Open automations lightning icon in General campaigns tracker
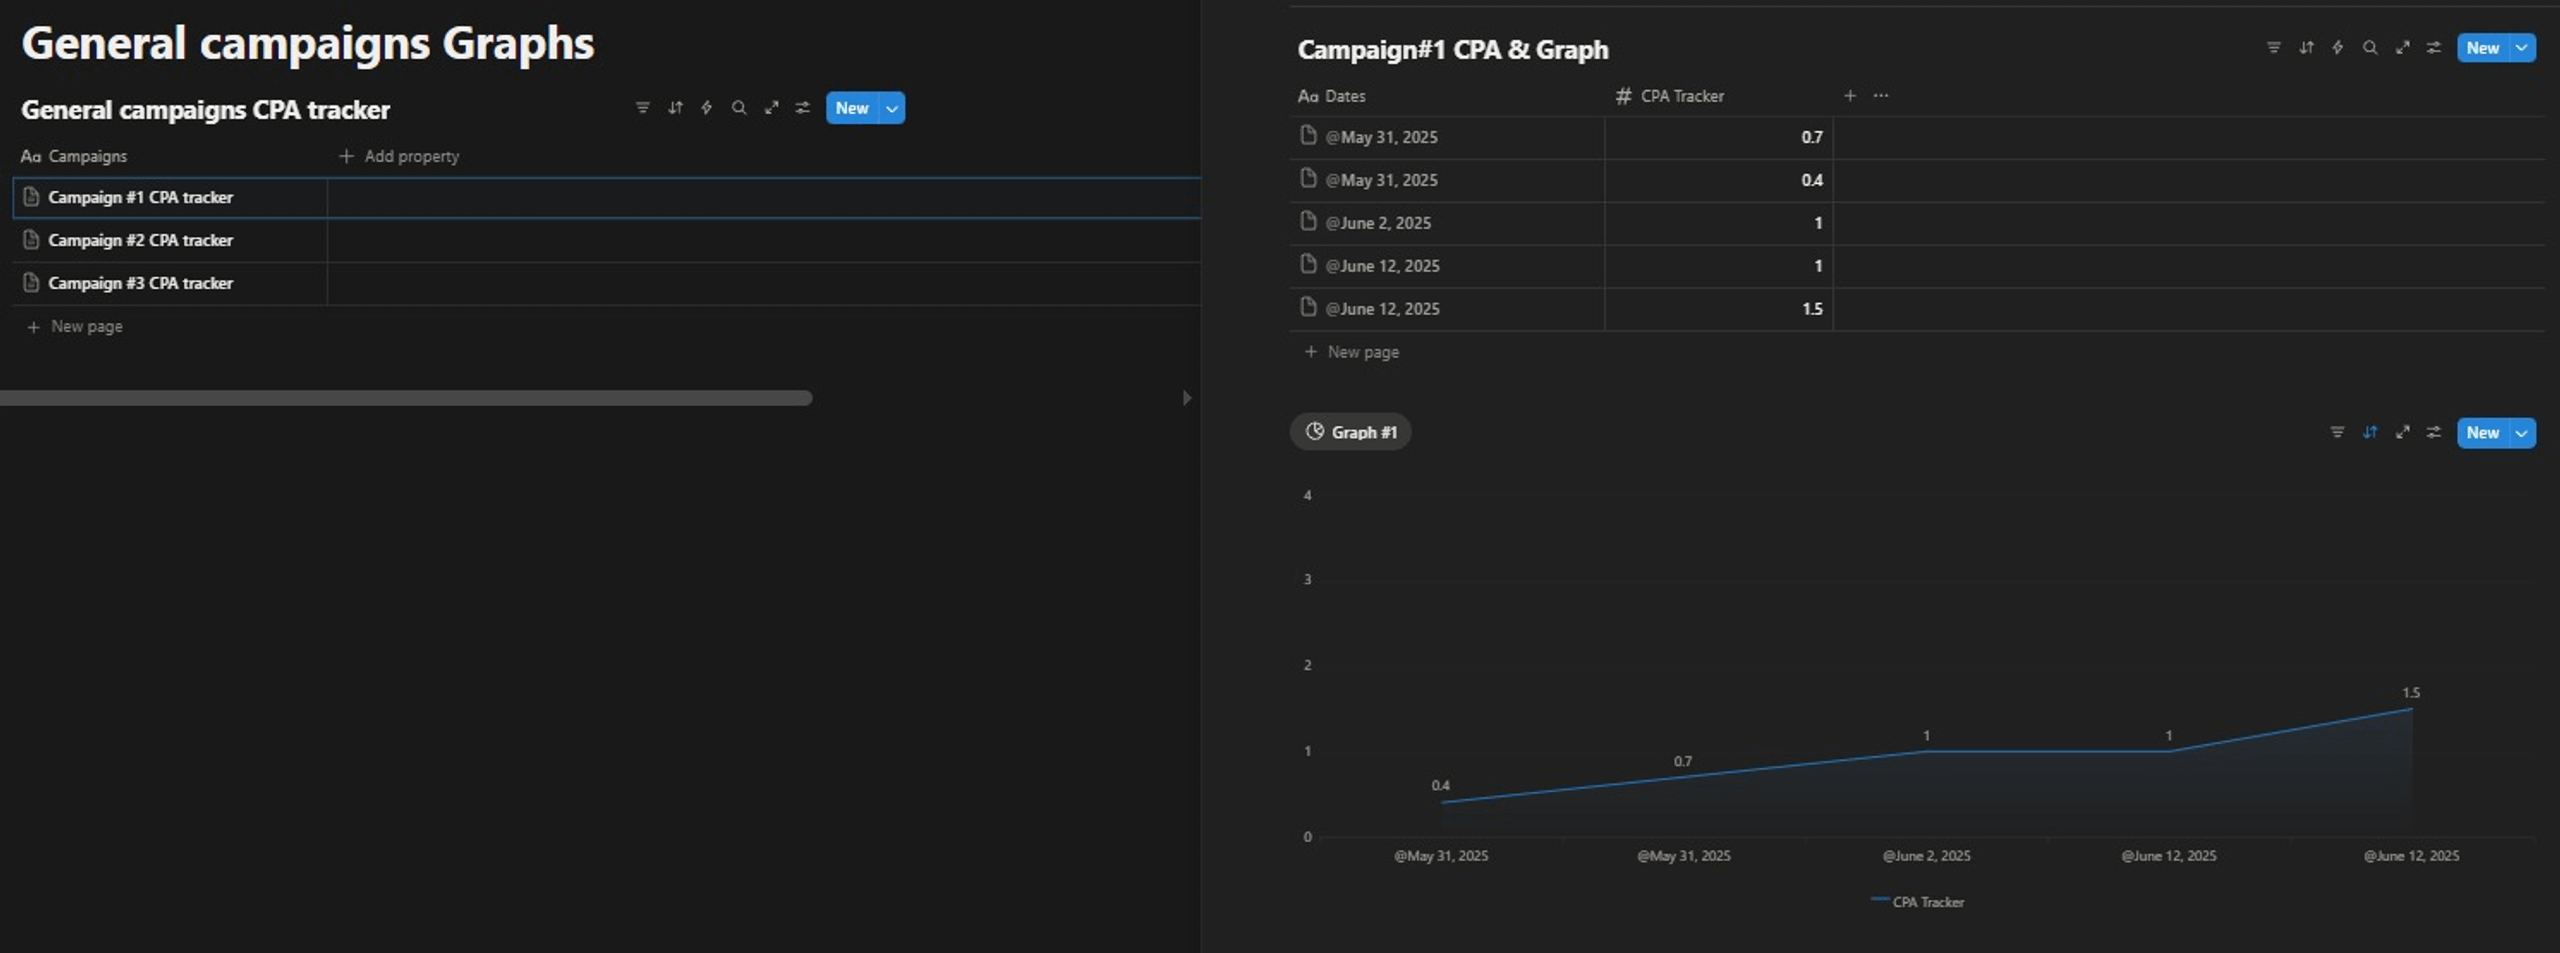Image resolution: width=2560 pixels, height=953 pixels. click(x=707, y=108)
